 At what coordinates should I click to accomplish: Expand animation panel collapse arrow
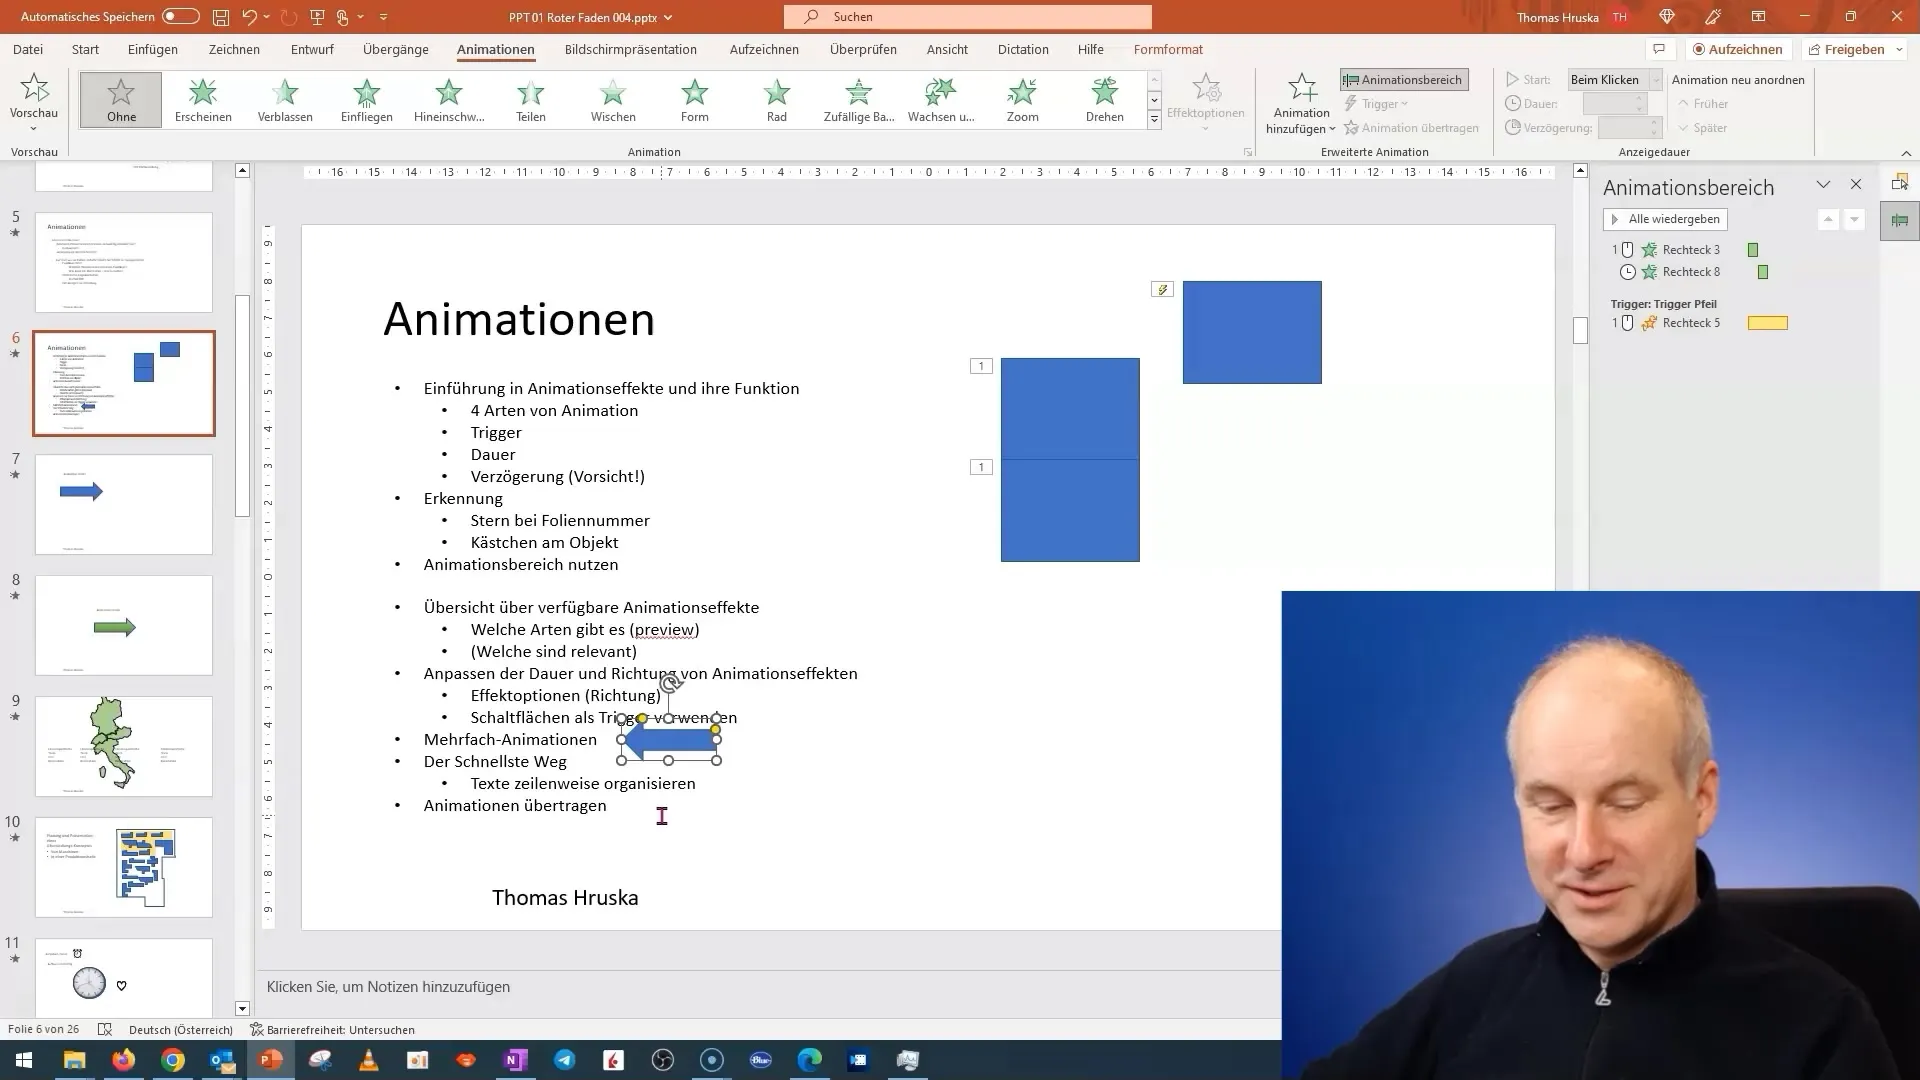pos(1821,183)
